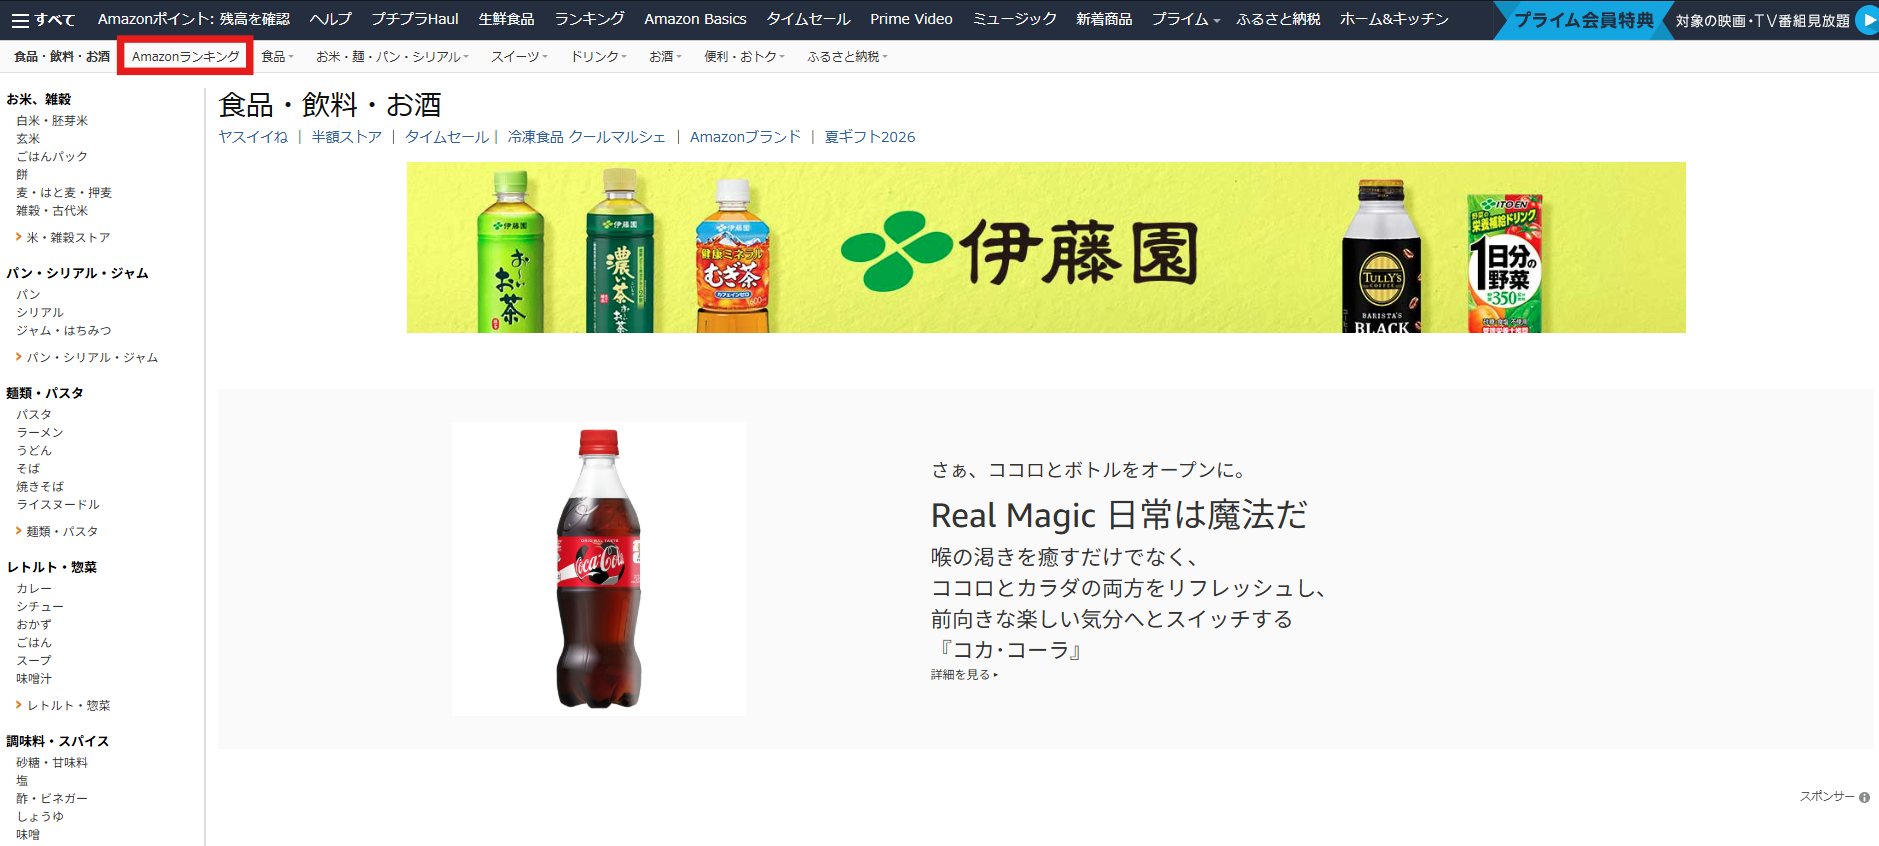Open パン under パン・シリアル・ジャム

coord(28,295)
